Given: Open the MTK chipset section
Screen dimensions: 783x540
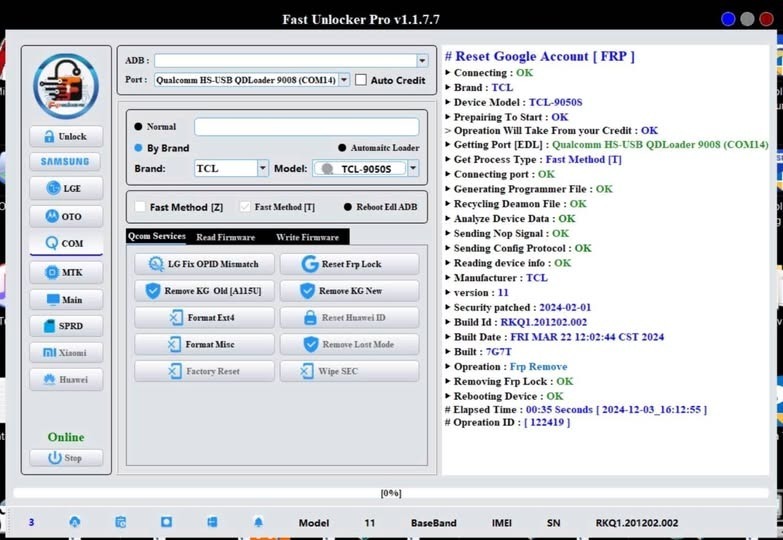Looking at the screenshot, I should (66, 272).
